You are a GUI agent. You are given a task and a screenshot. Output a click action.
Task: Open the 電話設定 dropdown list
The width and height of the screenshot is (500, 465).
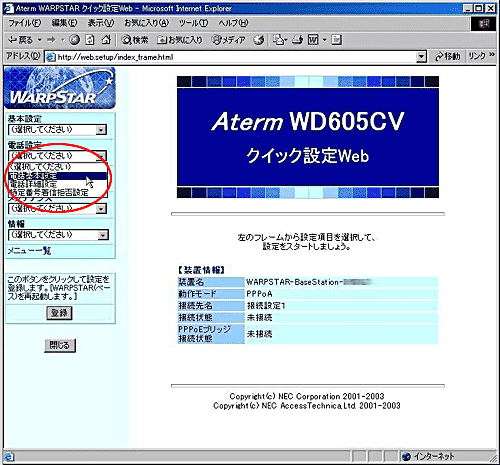pyautogui.click(x=57, y=156)
